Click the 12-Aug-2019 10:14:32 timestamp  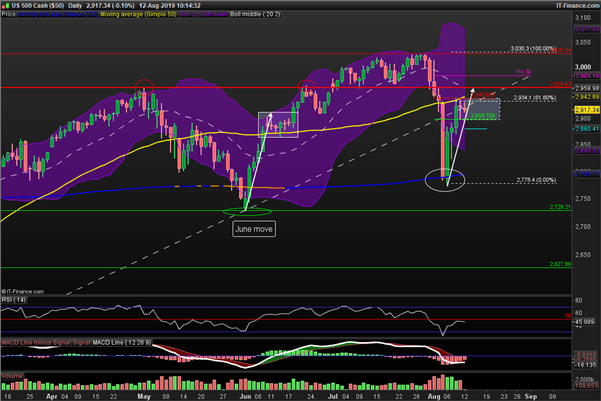pos(170,6)
